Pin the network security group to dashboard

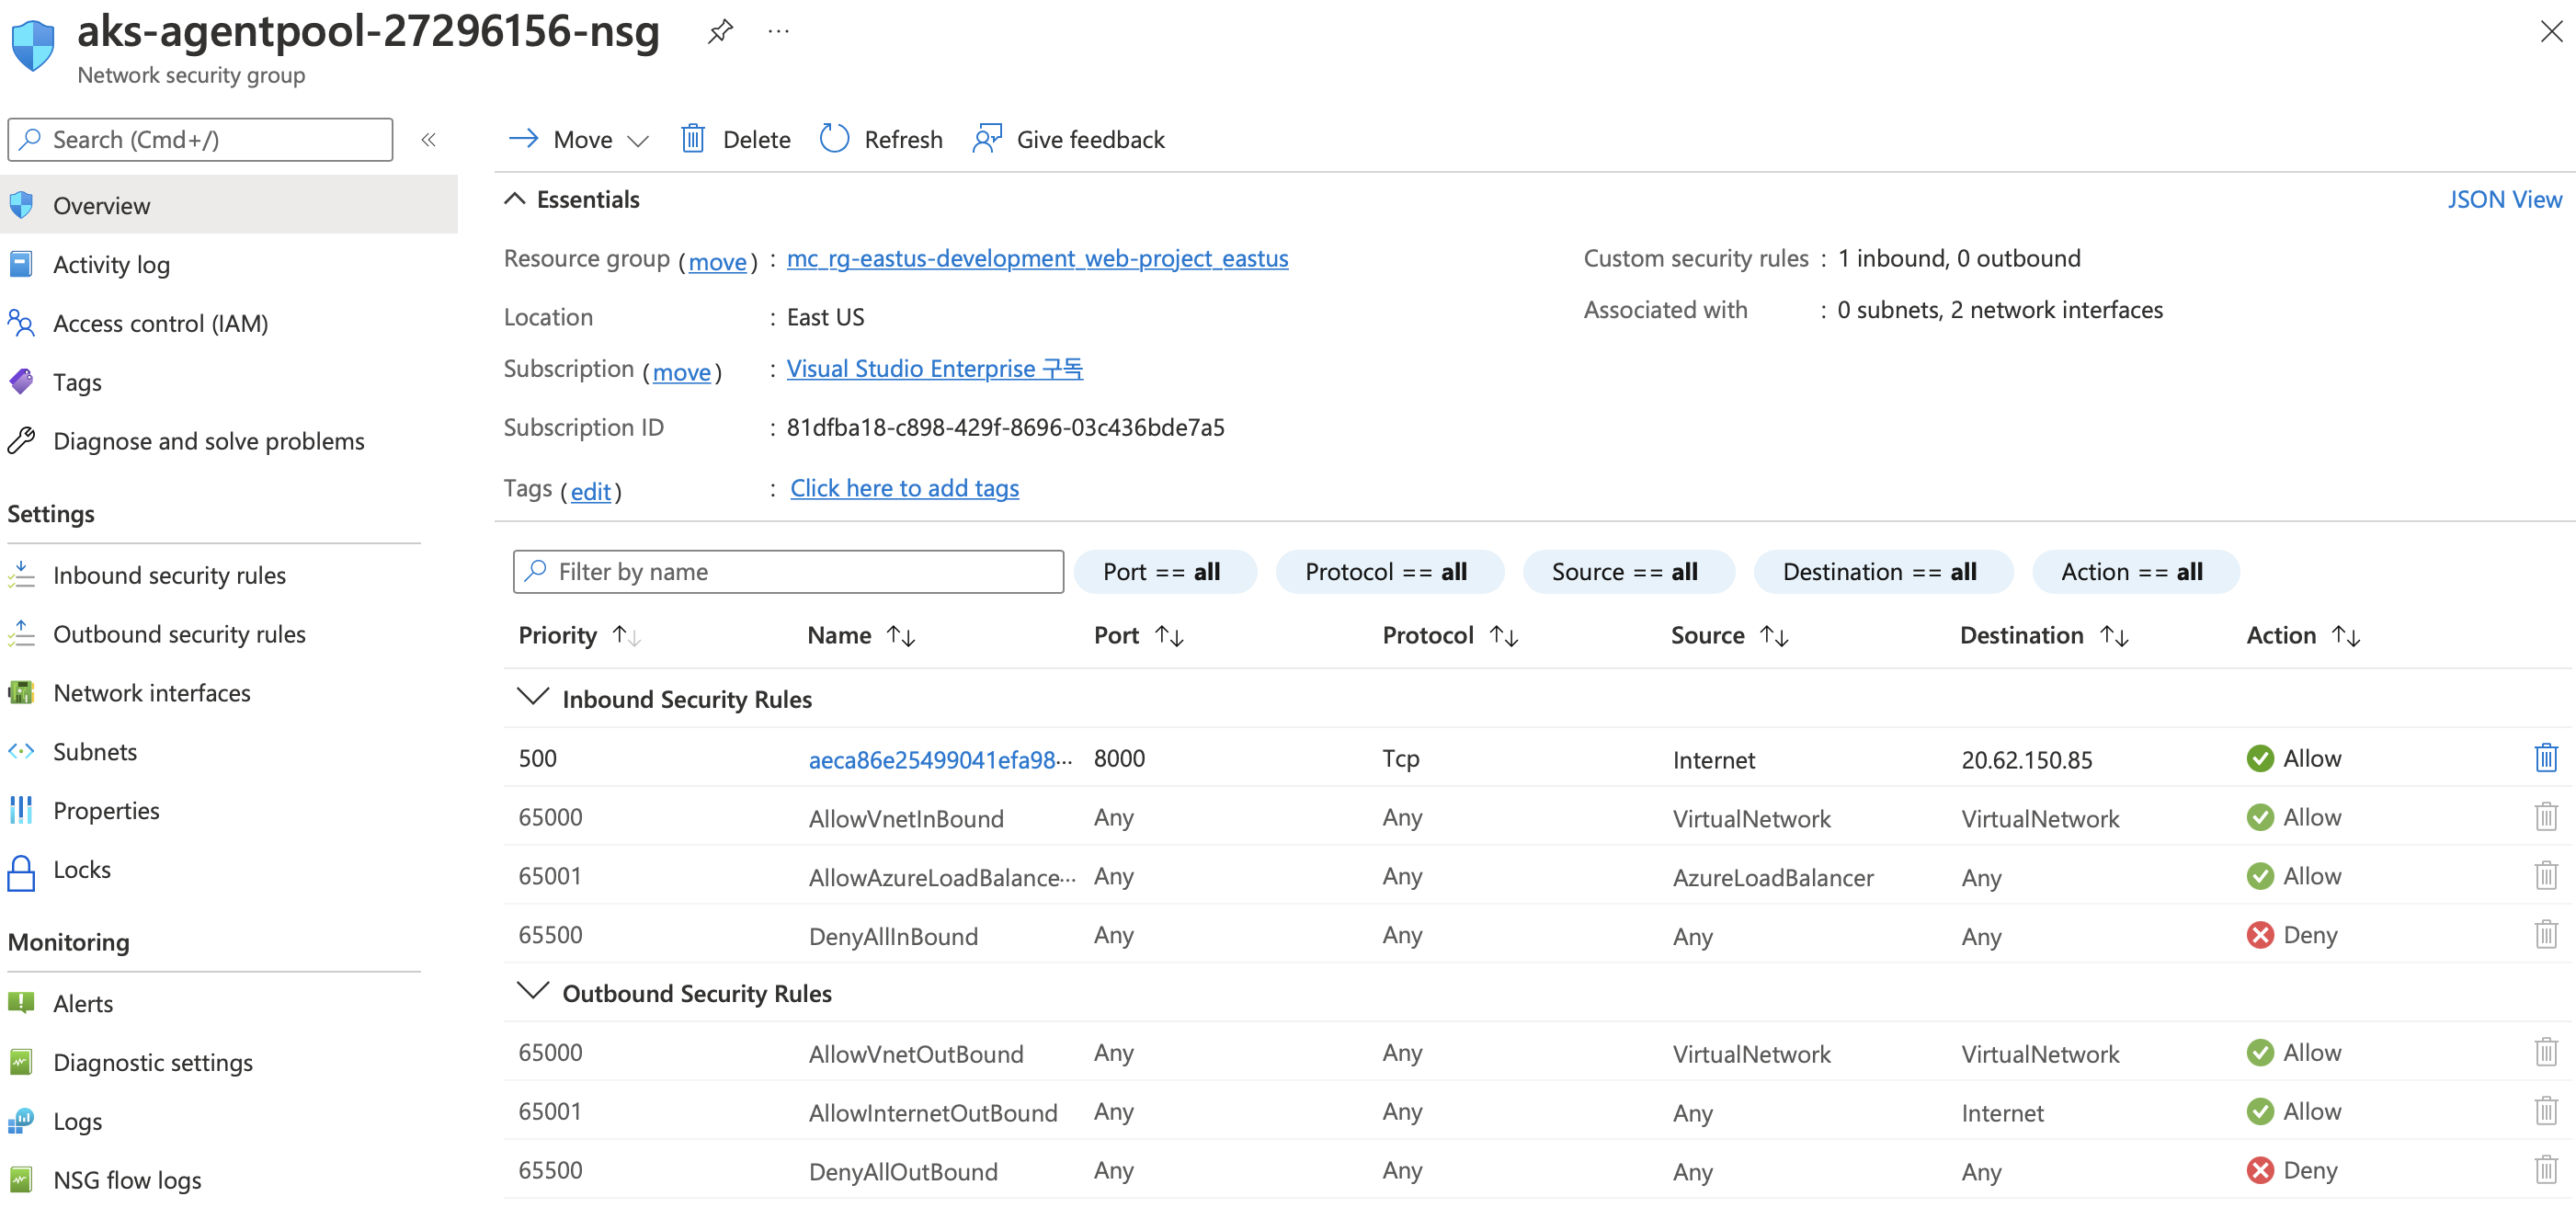720,31
